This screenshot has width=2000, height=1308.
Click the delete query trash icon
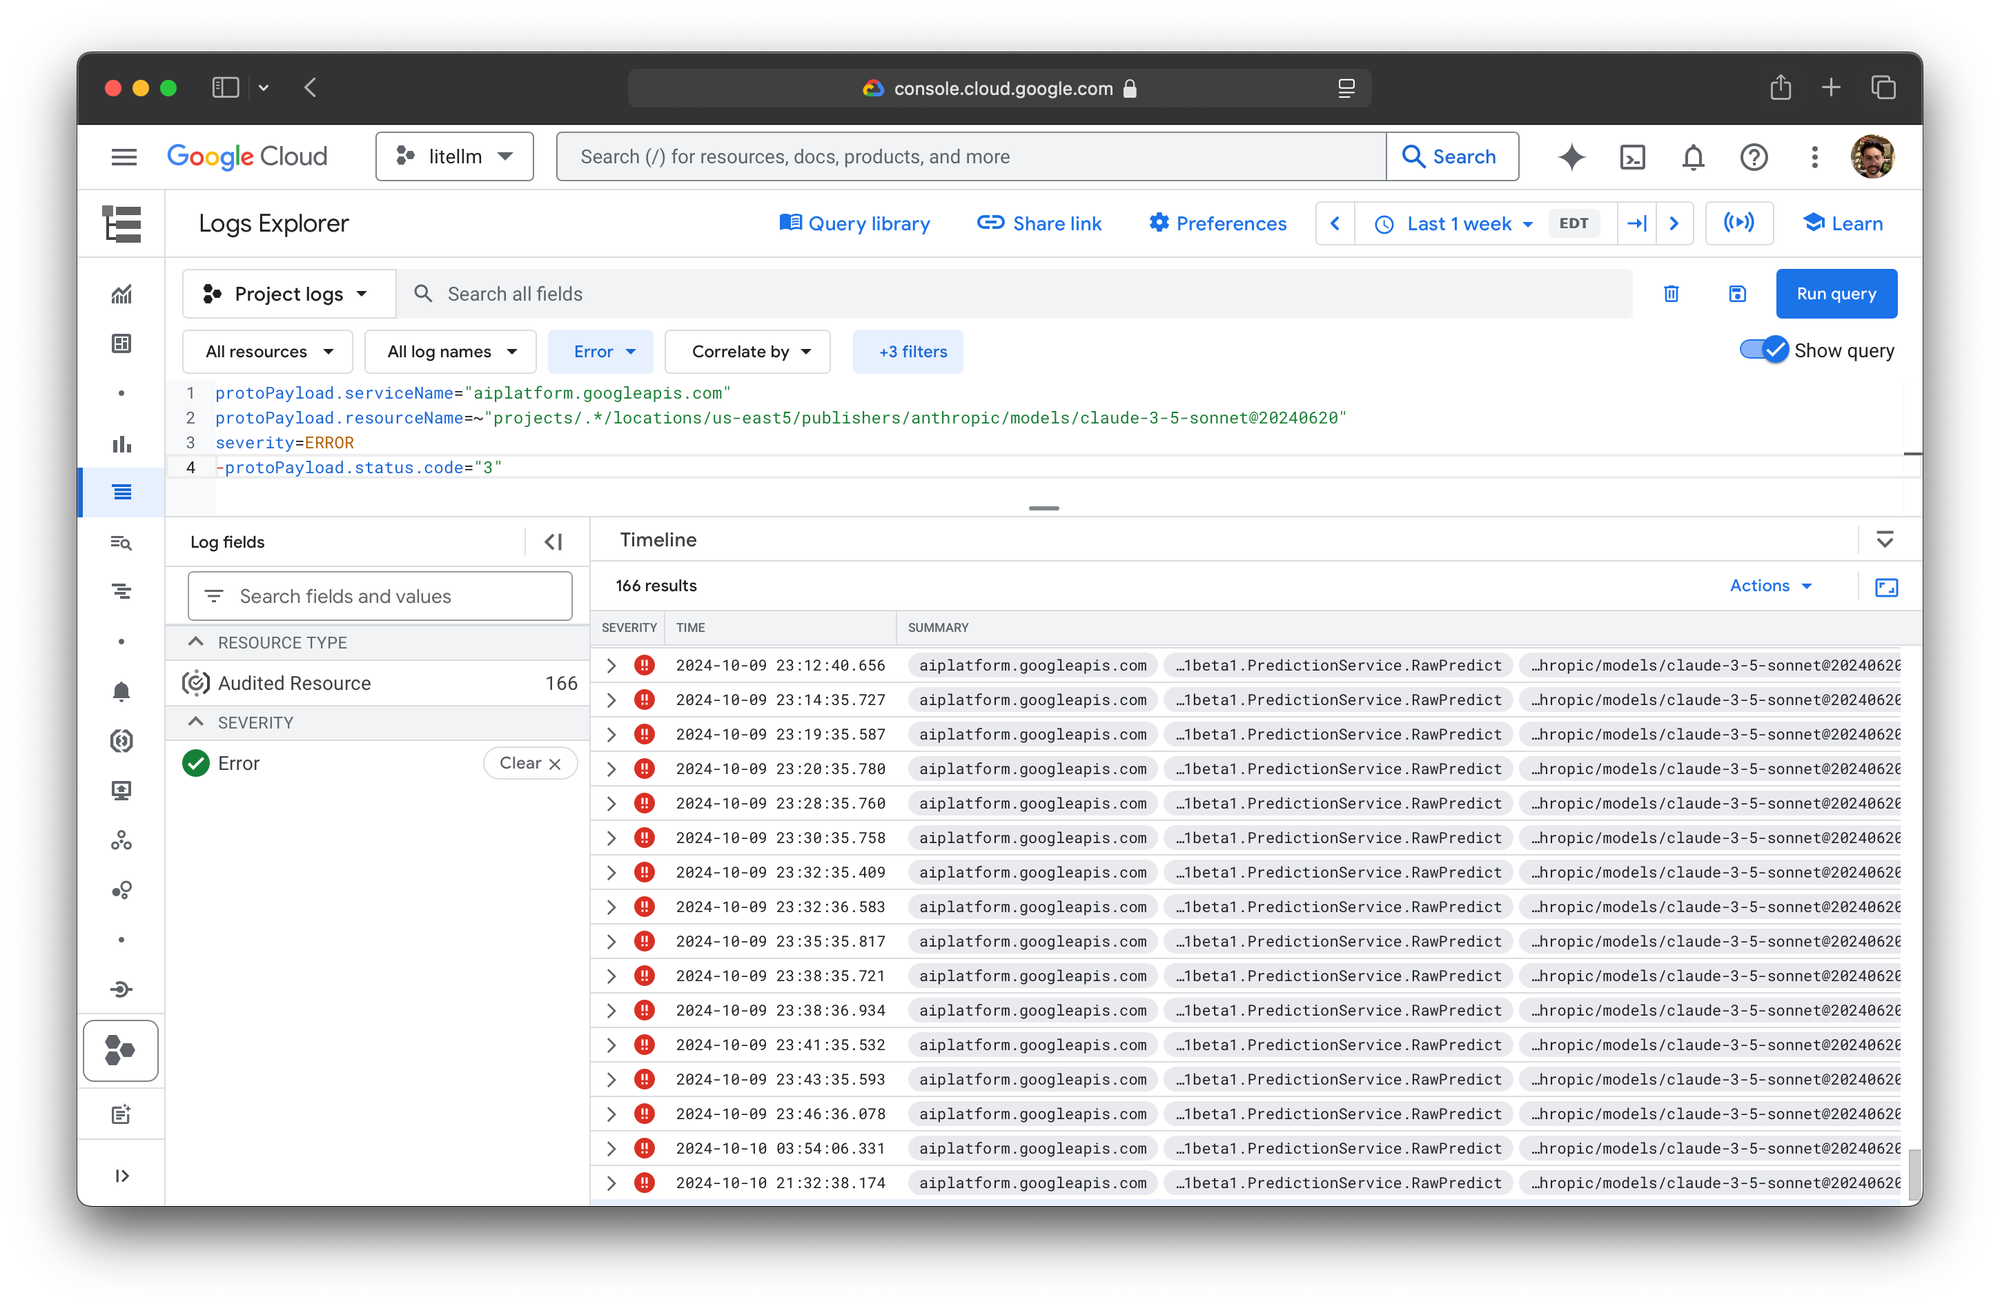click(x=1671, y=294)
